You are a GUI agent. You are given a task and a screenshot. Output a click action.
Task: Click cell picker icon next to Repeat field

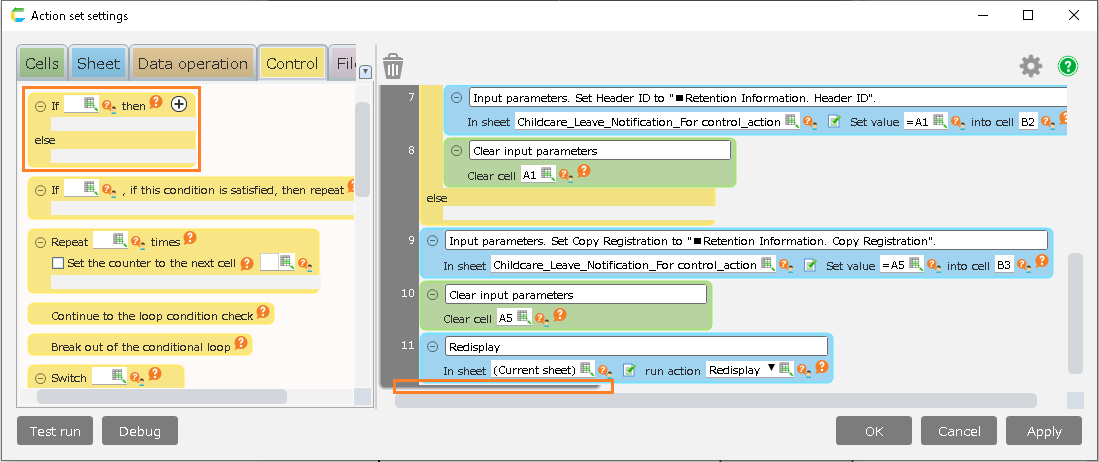(119, 241)
